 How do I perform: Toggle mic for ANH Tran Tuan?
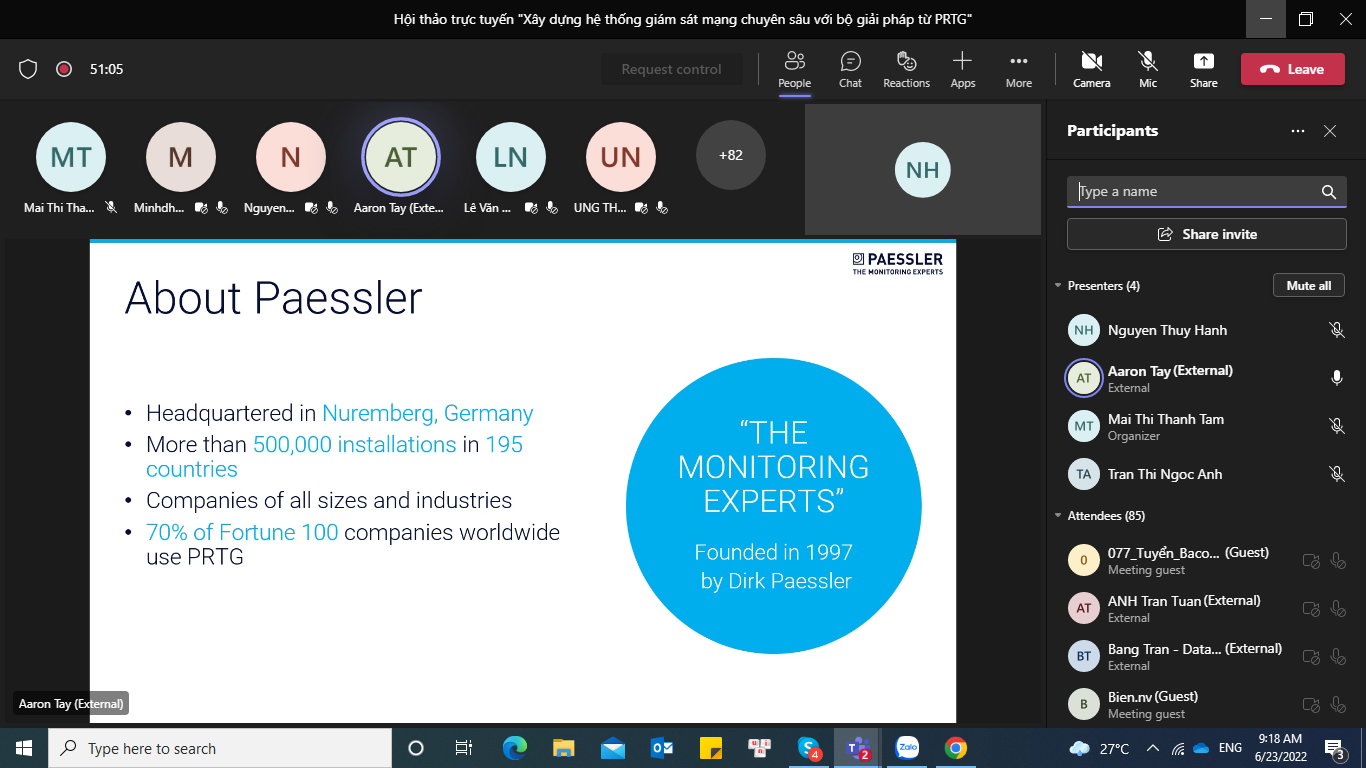pos(1338,609)
